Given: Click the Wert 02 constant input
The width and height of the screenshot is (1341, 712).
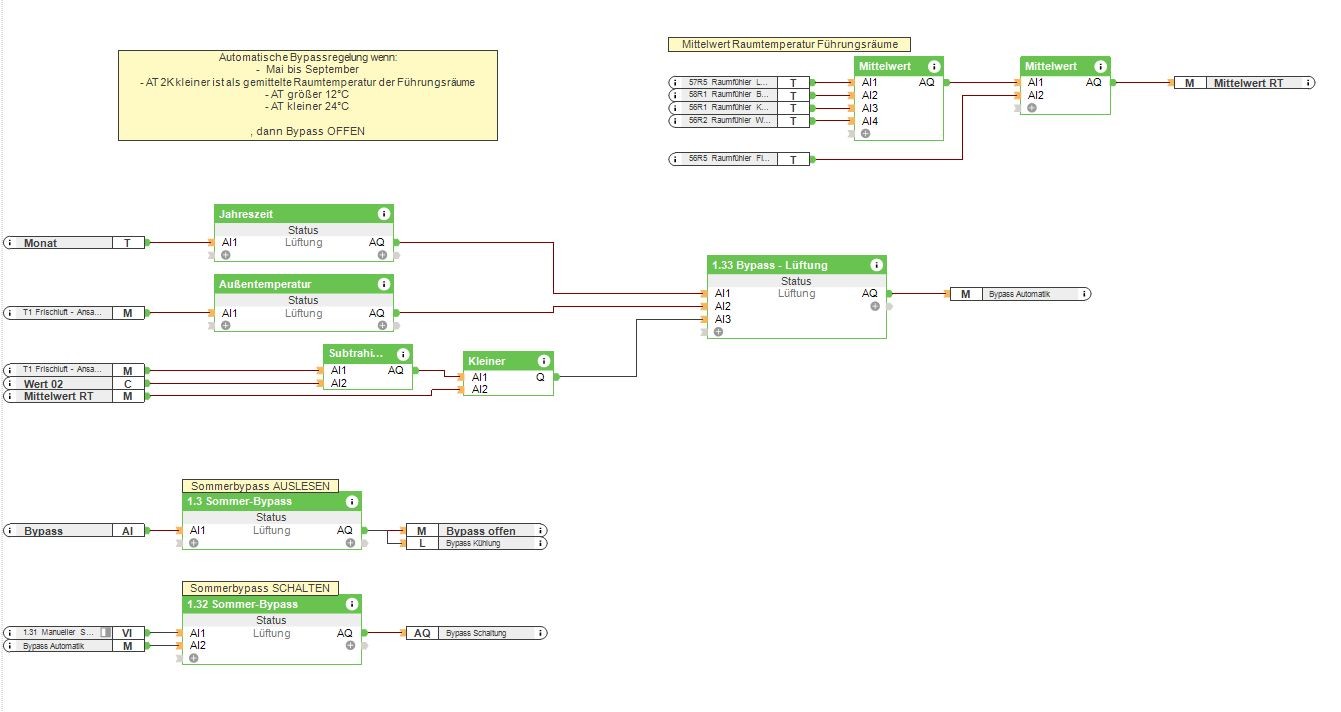Looking at the screenshot, I should coord(74,383).
